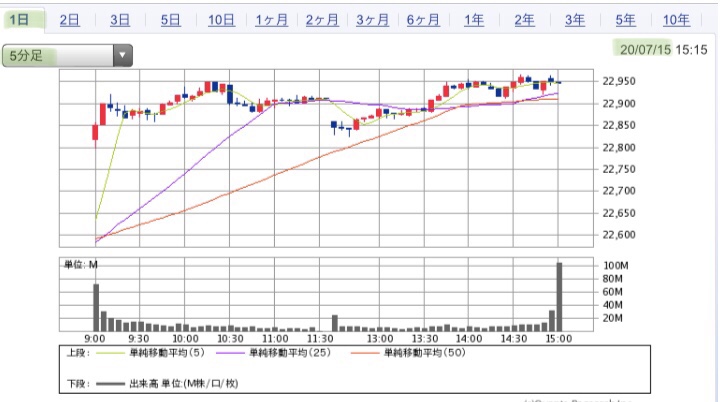Click the tallest volume bar at 15:00
This screenshot has width=728, height=402.
[559, 297]
